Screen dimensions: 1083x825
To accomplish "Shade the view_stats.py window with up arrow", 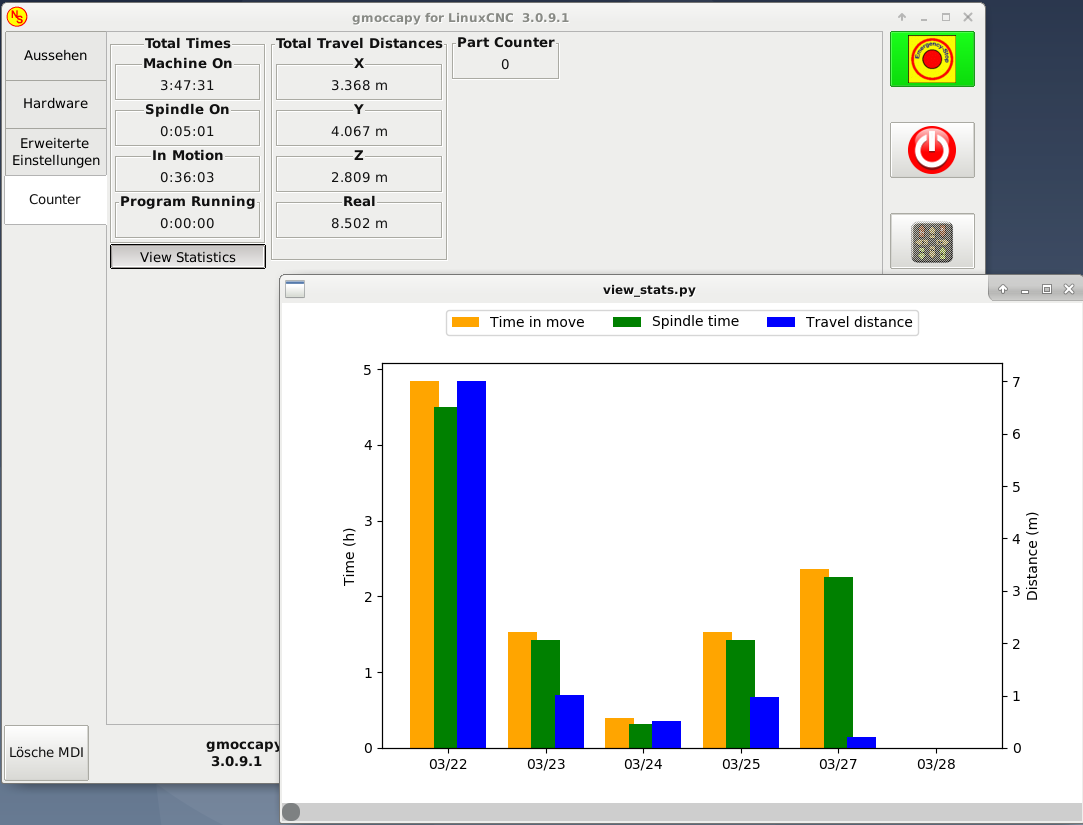I will point(1003,289).
